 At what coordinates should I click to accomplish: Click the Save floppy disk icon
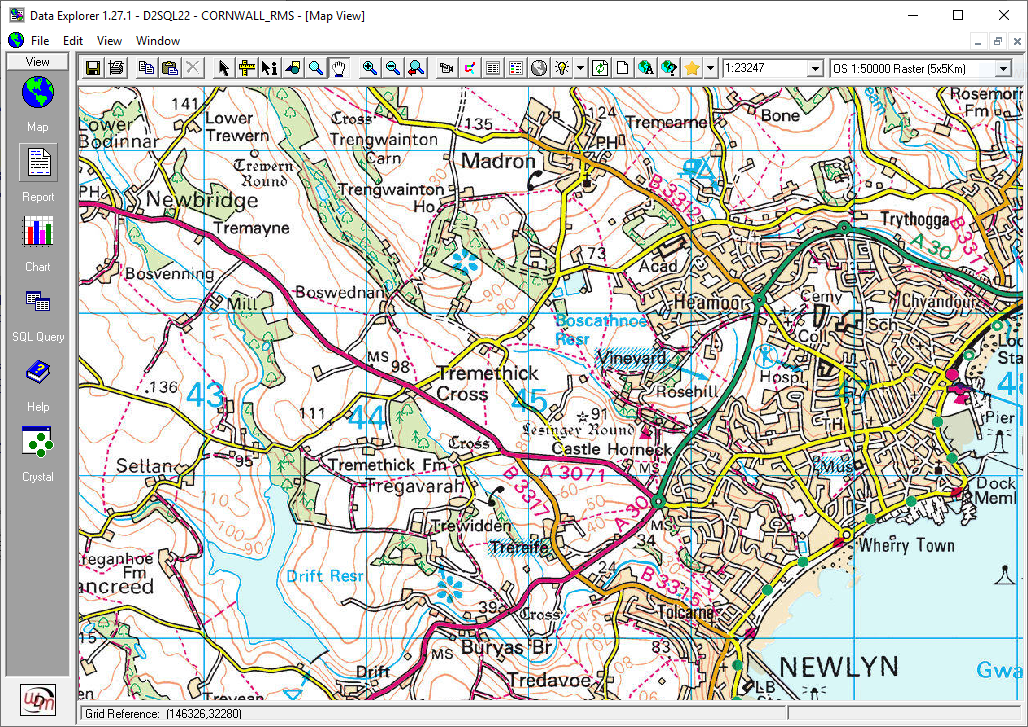93,68
